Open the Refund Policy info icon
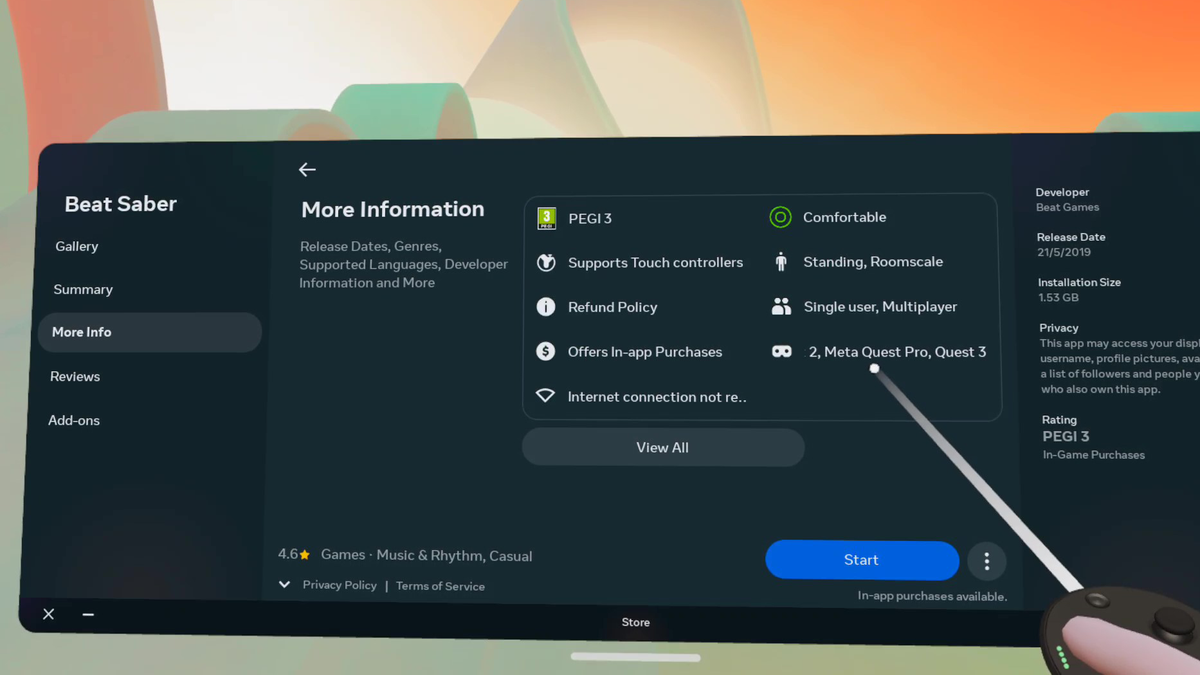Image resolution: width=1200 pixels, height=675 pixels. click(546, 306)
